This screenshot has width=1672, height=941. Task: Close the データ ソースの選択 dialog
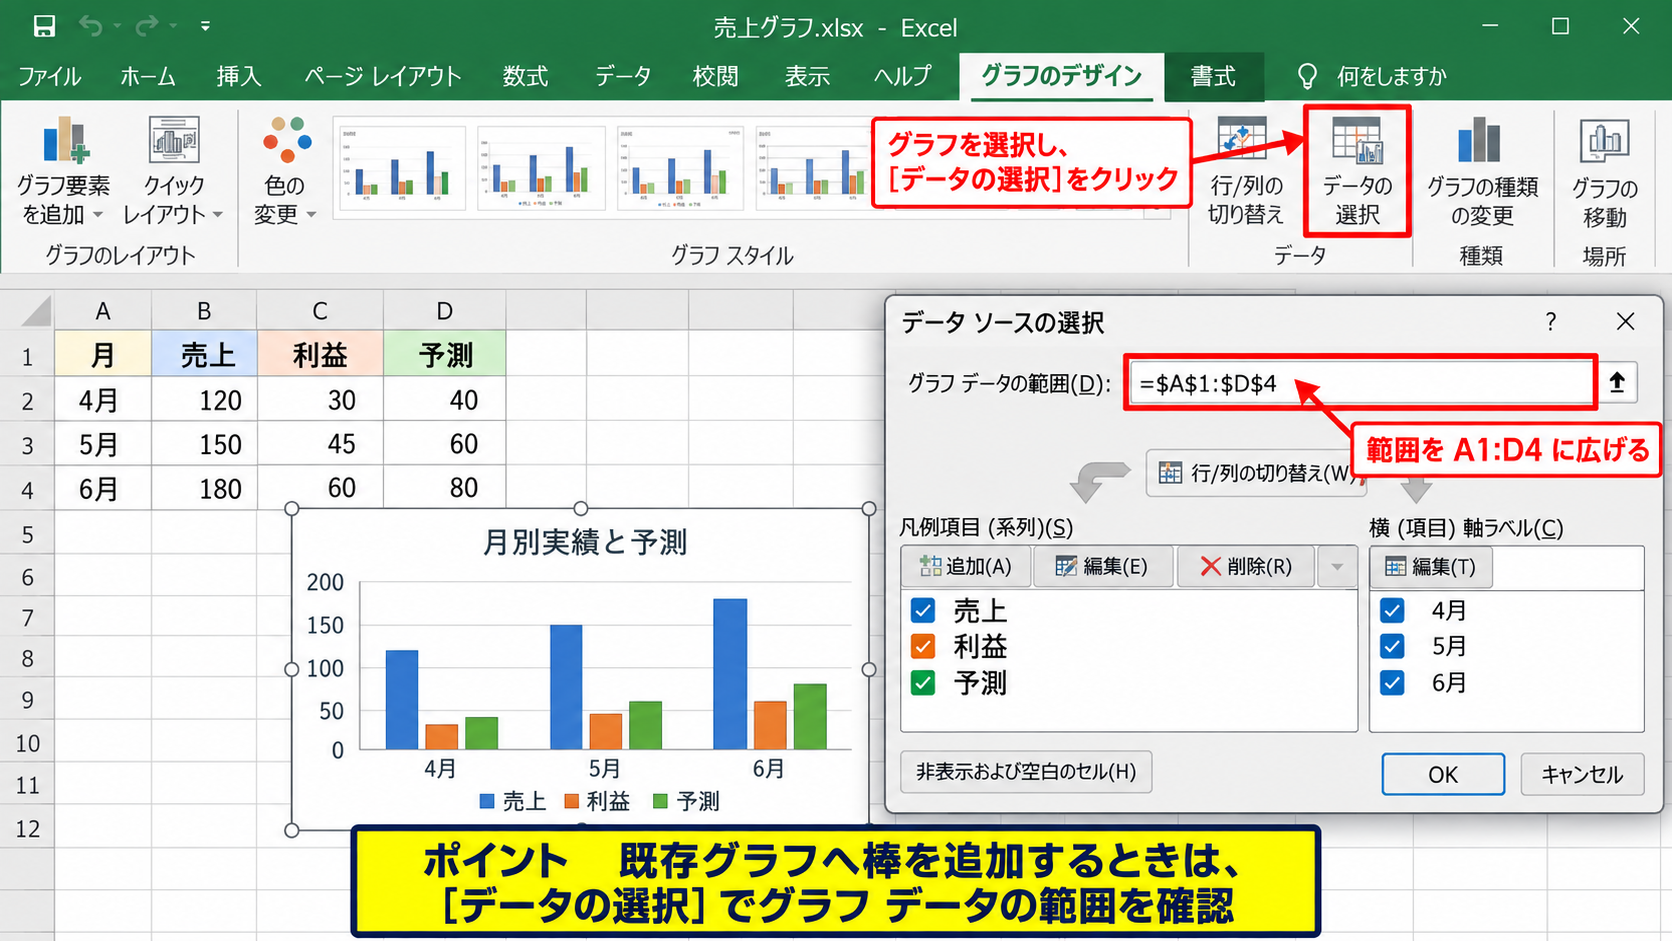tap(1626, 322)
